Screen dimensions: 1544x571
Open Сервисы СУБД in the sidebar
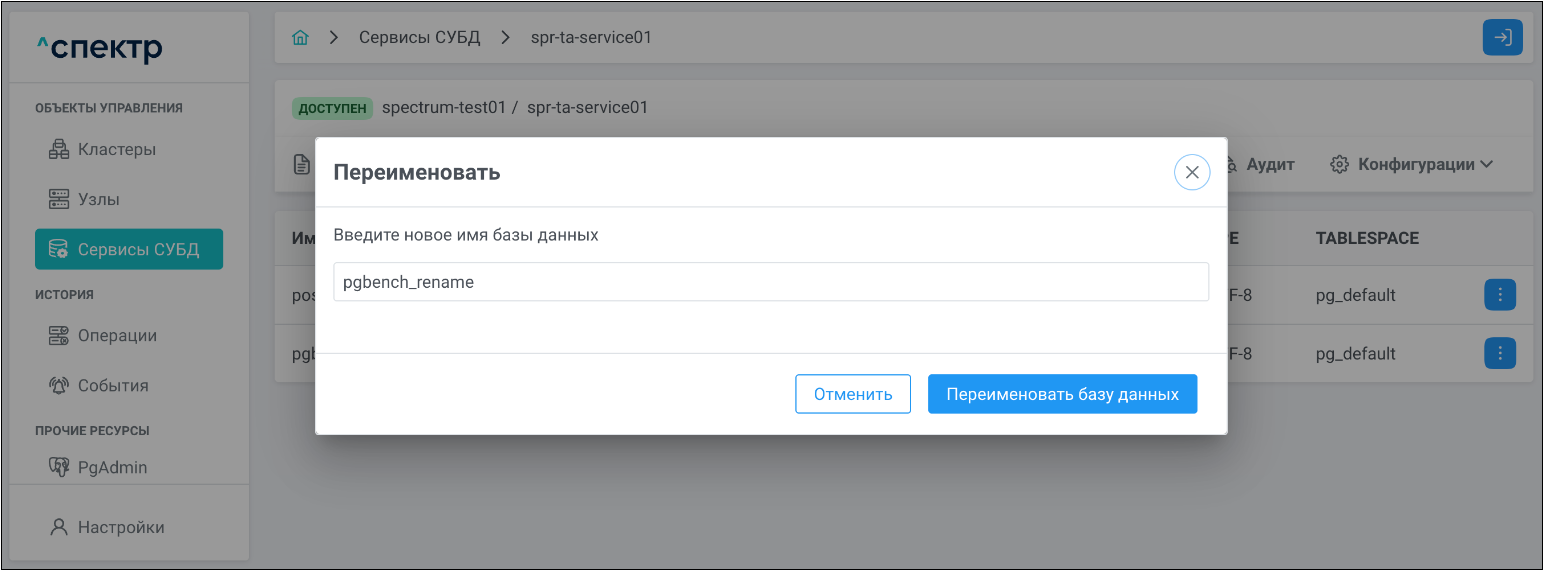[129, 250]
